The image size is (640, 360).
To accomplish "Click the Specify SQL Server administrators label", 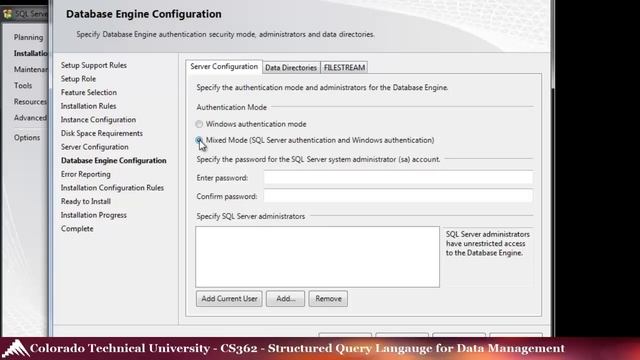I will 251,216.
